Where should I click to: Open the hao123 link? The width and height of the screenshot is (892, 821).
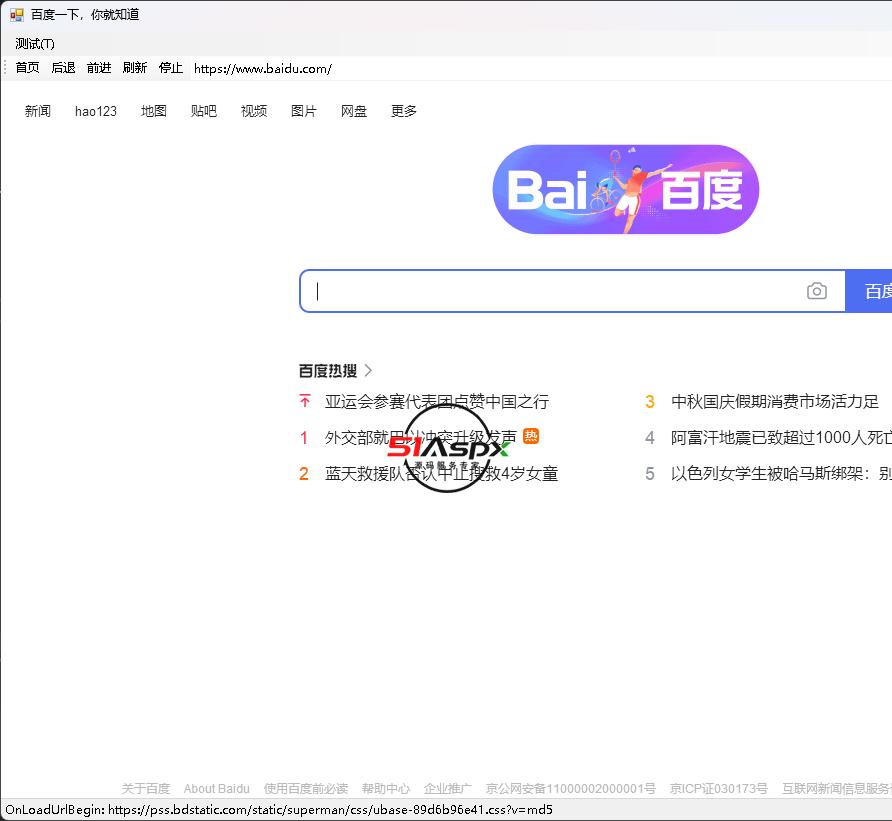point(95,111)
